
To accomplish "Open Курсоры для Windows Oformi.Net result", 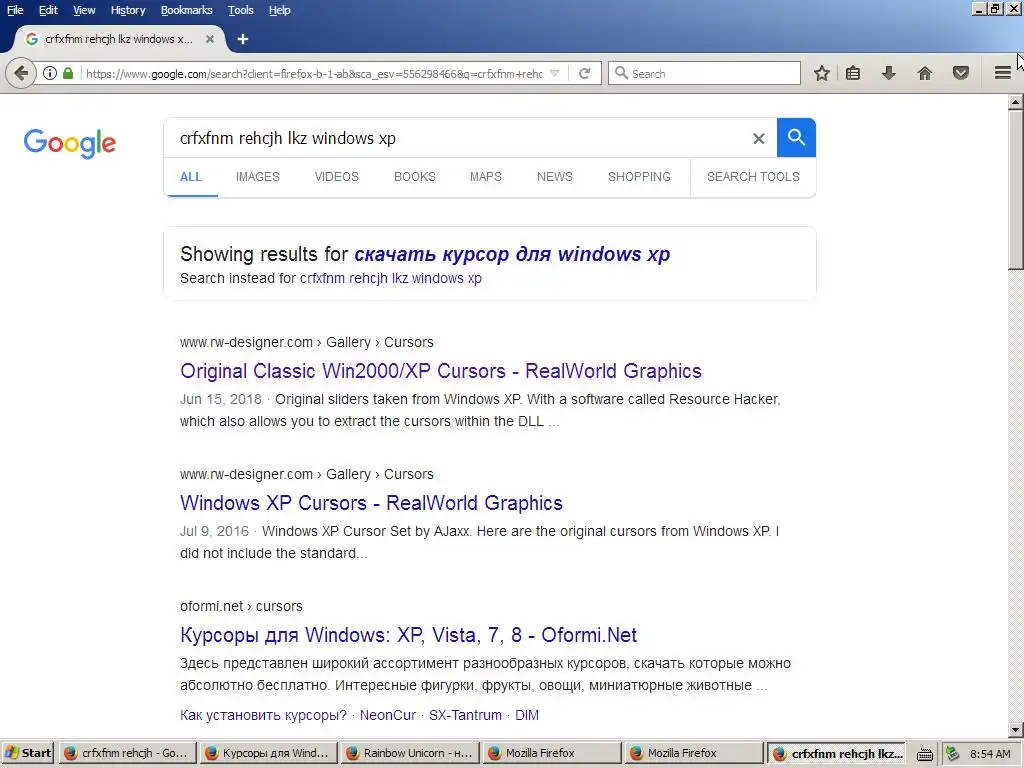I will tap(409, 635).
